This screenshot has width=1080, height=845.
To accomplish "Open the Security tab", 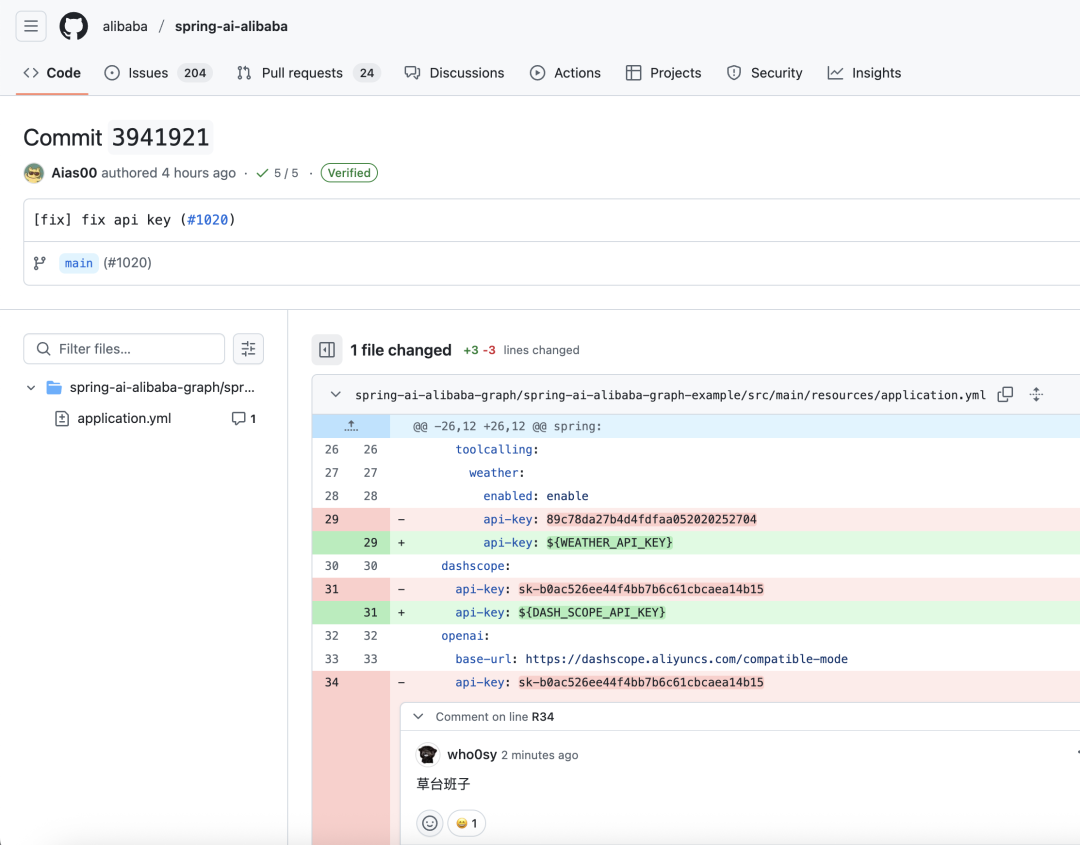I will [x=765, y=73].
